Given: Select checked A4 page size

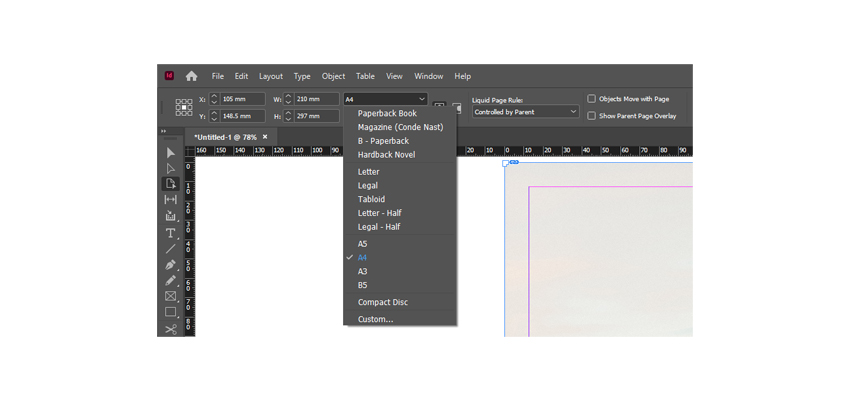Looking at the screenshot, I should (x=400, y=258).
